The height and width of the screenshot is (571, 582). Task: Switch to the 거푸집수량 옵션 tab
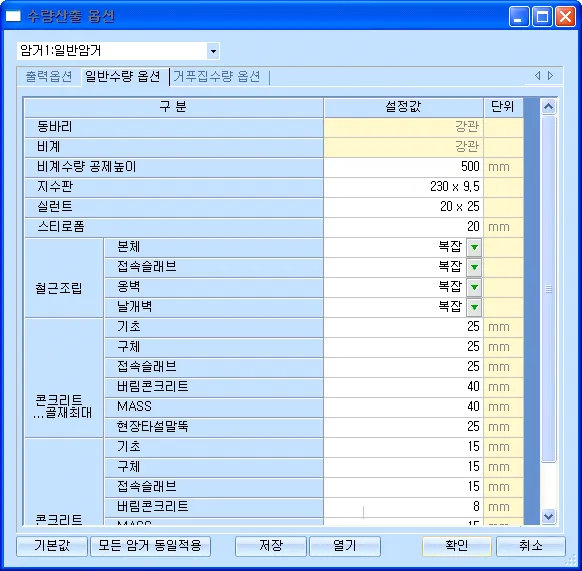217,76
